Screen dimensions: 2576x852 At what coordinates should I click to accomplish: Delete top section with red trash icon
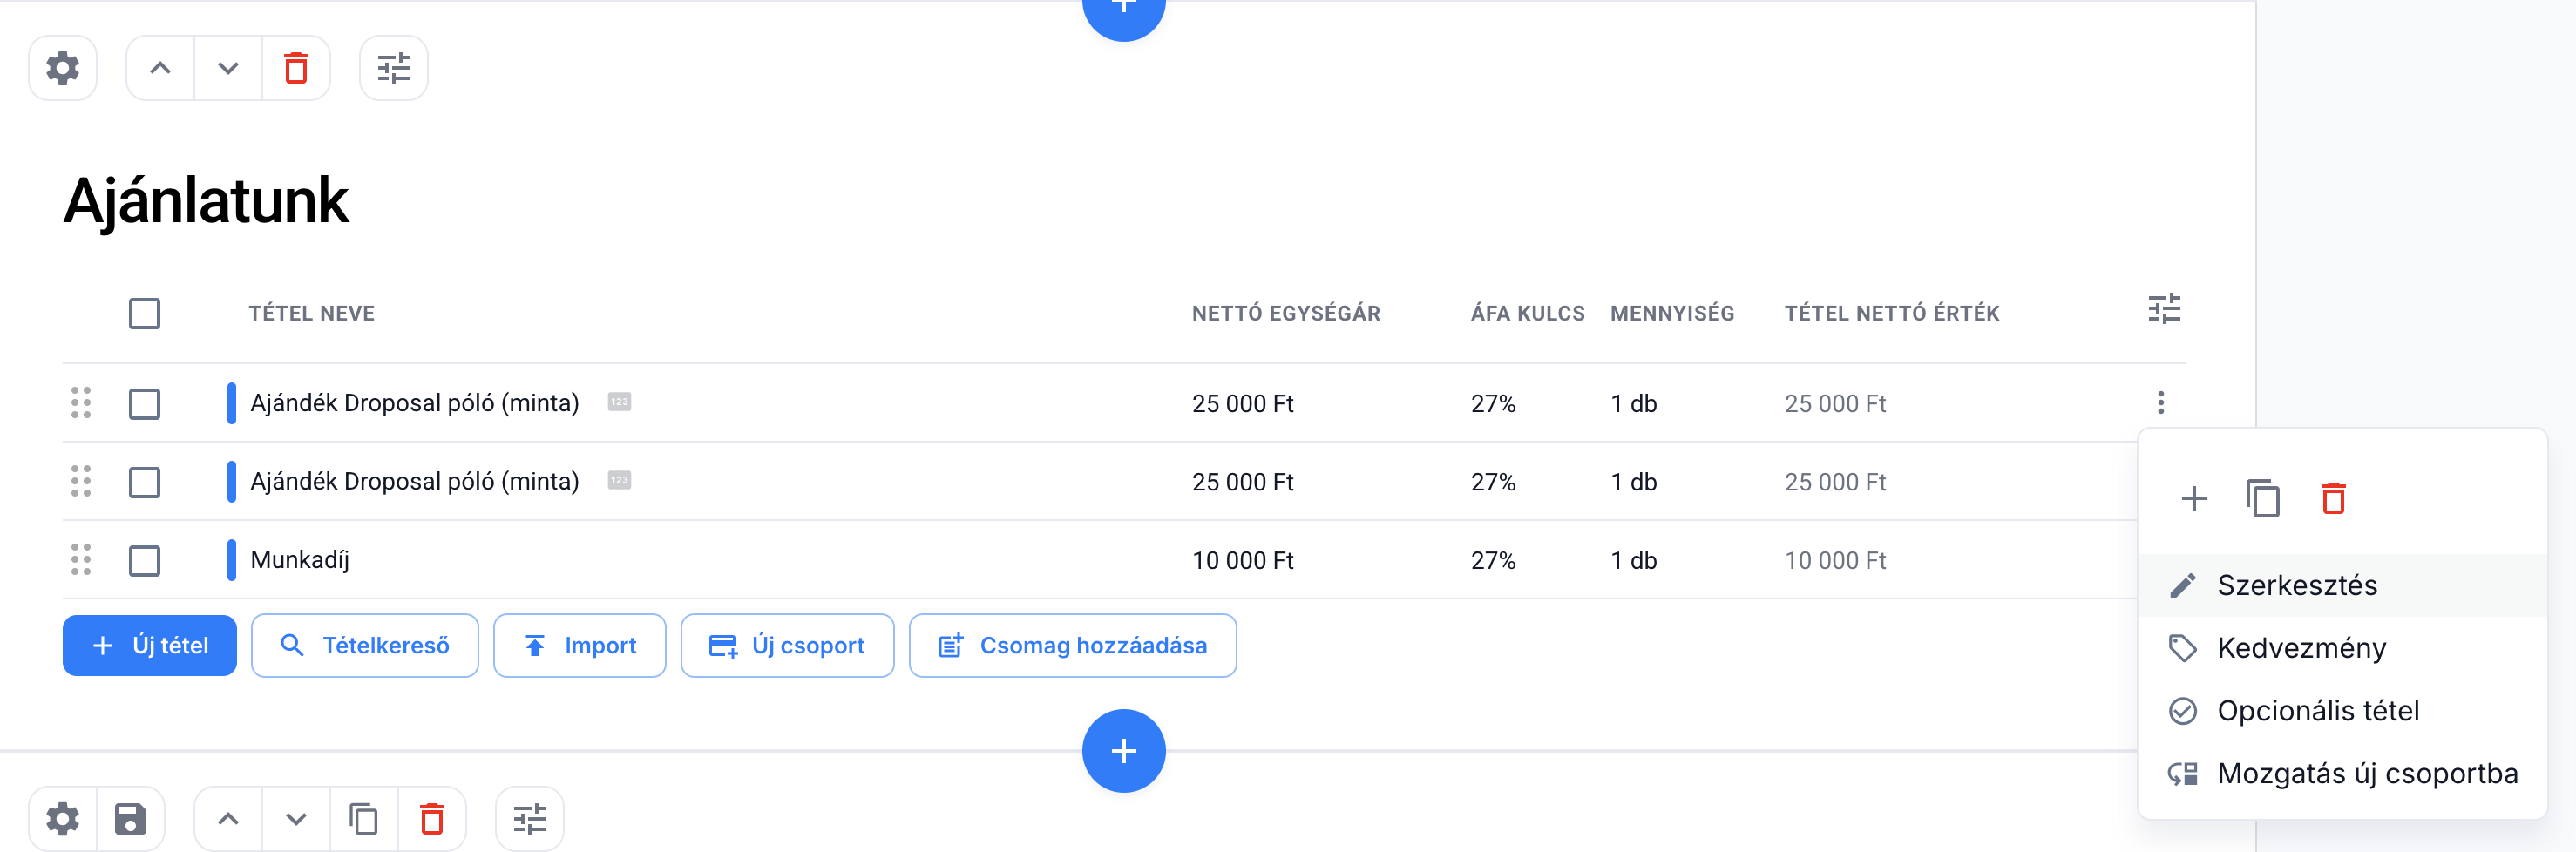coord(296,68)
